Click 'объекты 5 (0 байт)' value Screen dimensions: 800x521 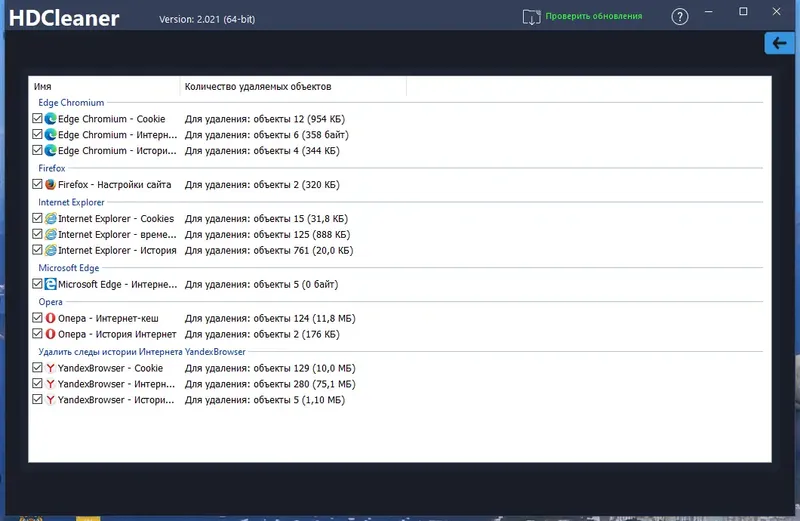(296, 284)
